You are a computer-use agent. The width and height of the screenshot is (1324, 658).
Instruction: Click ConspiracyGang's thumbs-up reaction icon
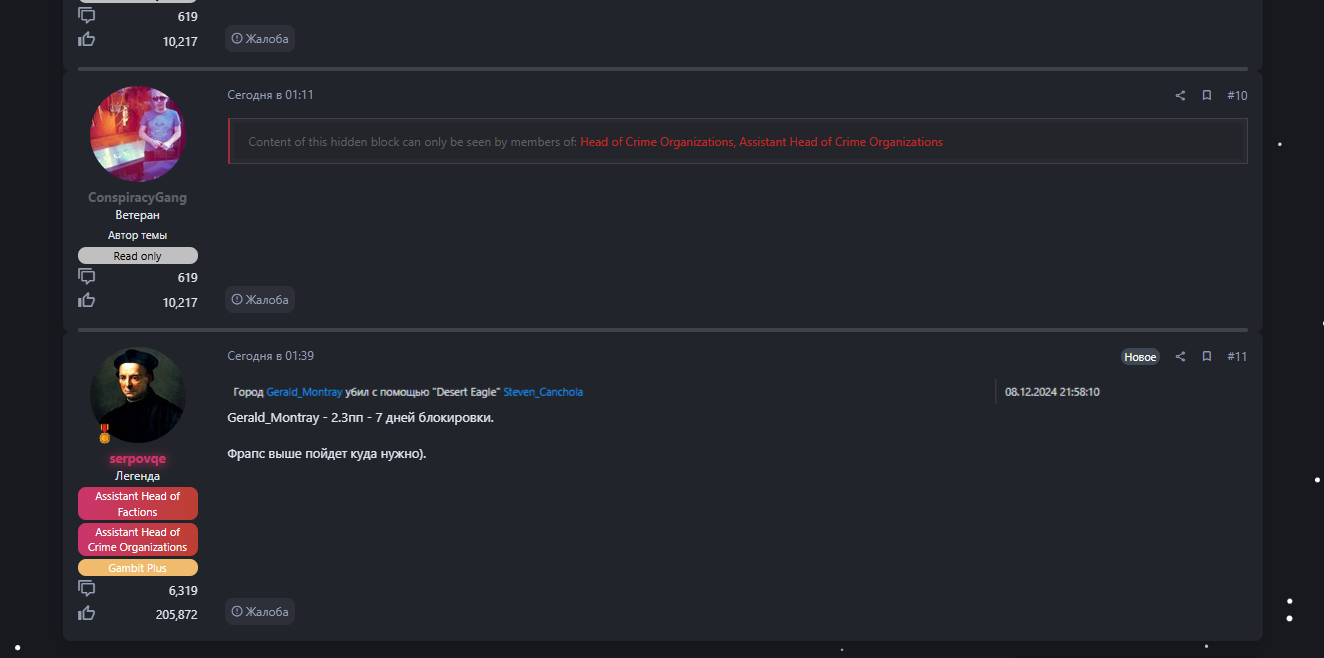(87, 301)
